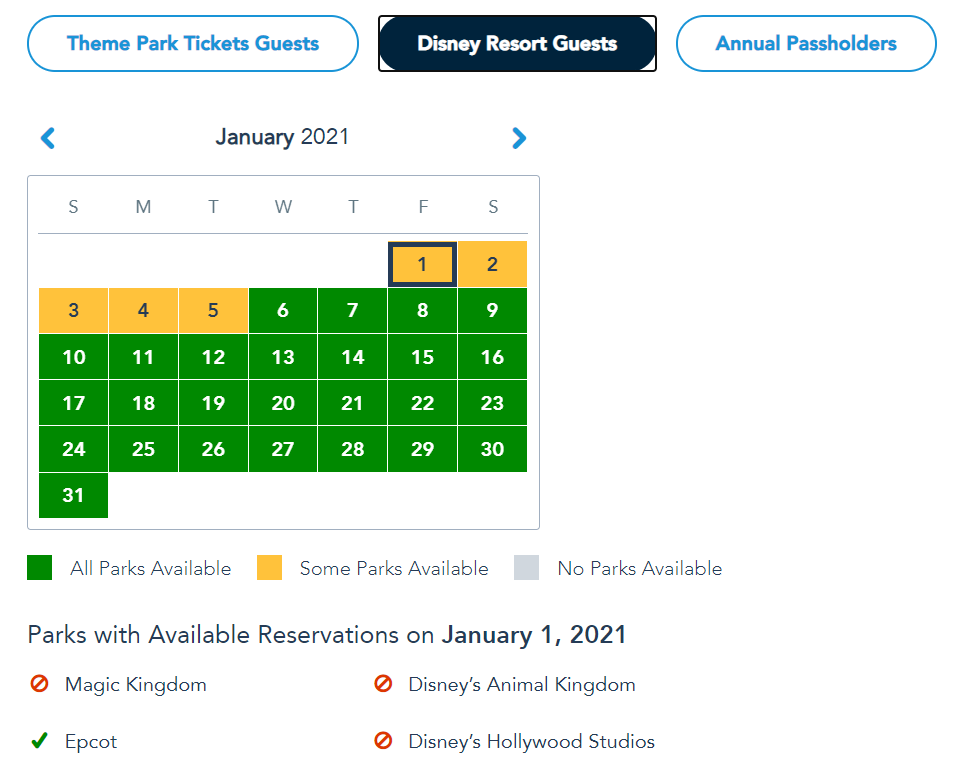Switch to Theme Park Tickets Guests tab
This screenshot has width=964, height=769.
[x=193, y=44]
